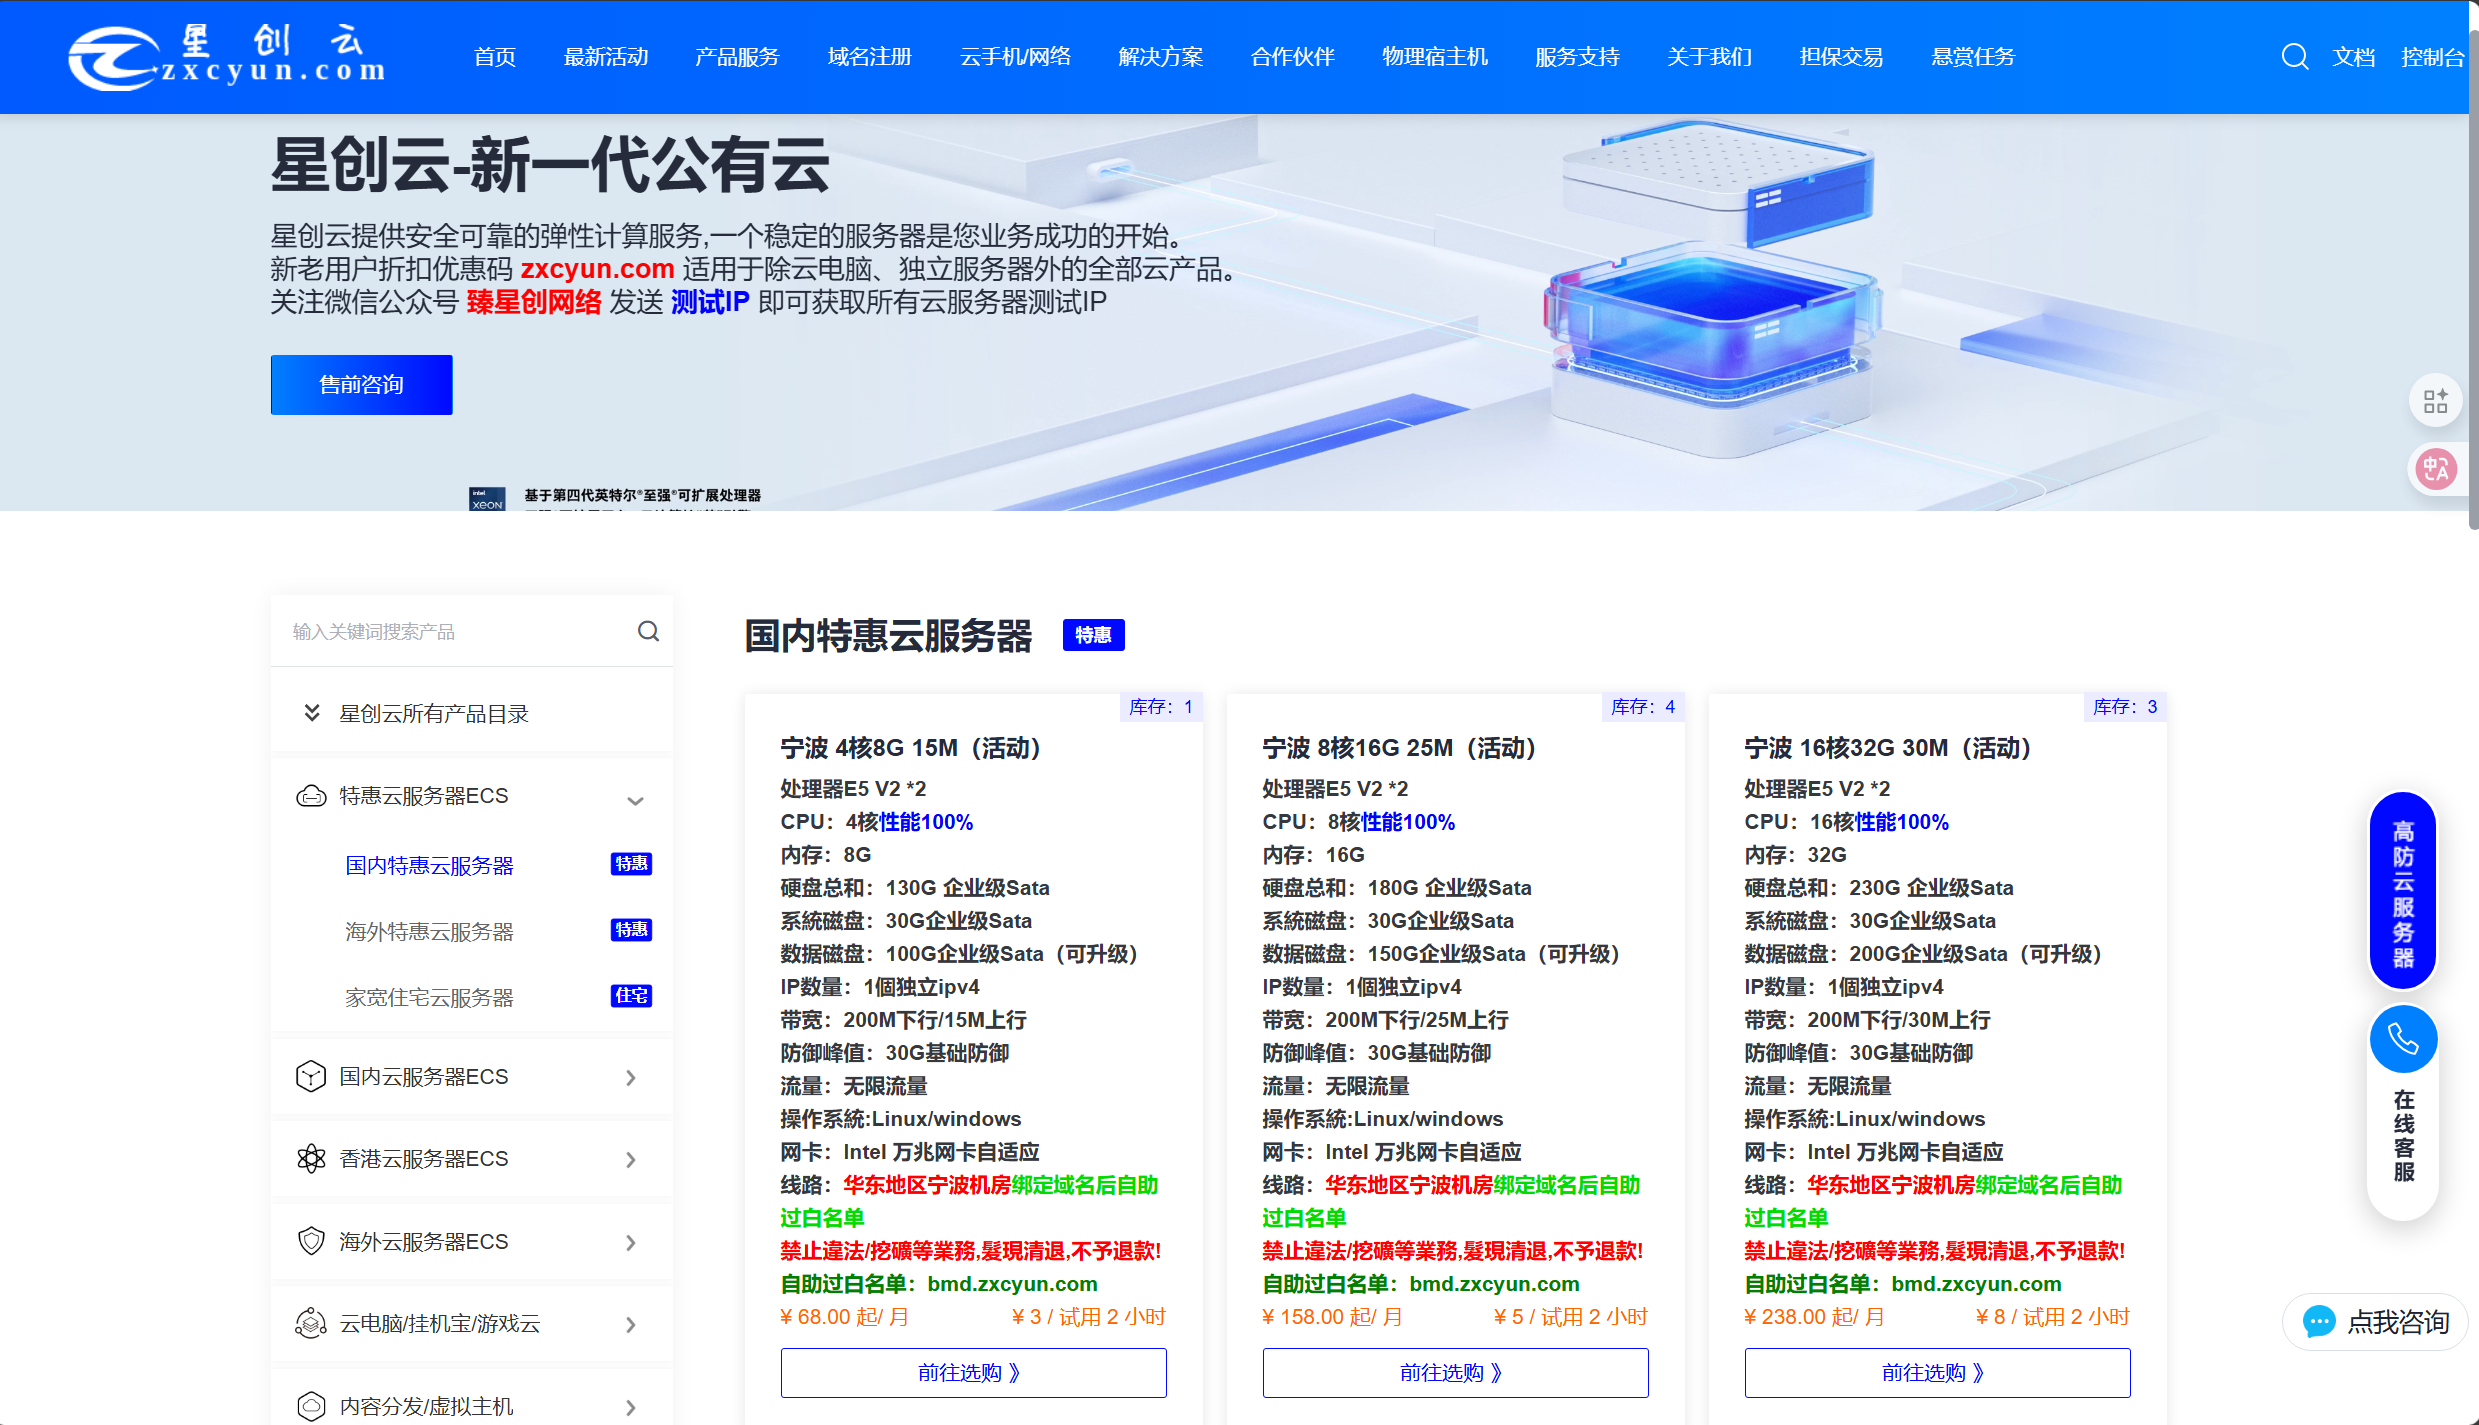Click the product search magnifier icon

click(648, 631)
